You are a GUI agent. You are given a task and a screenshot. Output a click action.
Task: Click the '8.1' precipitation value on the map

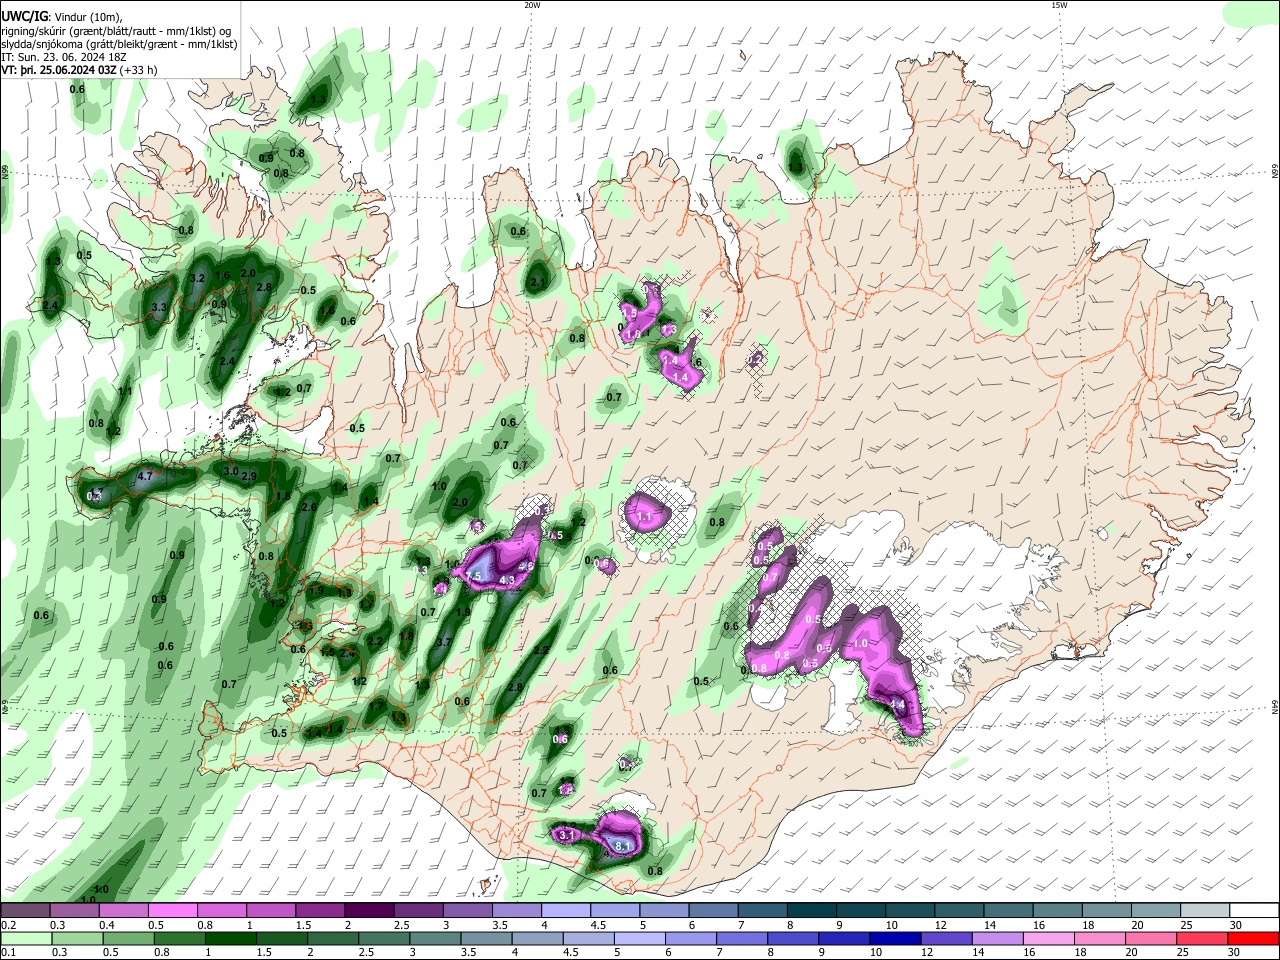[623, 847]
